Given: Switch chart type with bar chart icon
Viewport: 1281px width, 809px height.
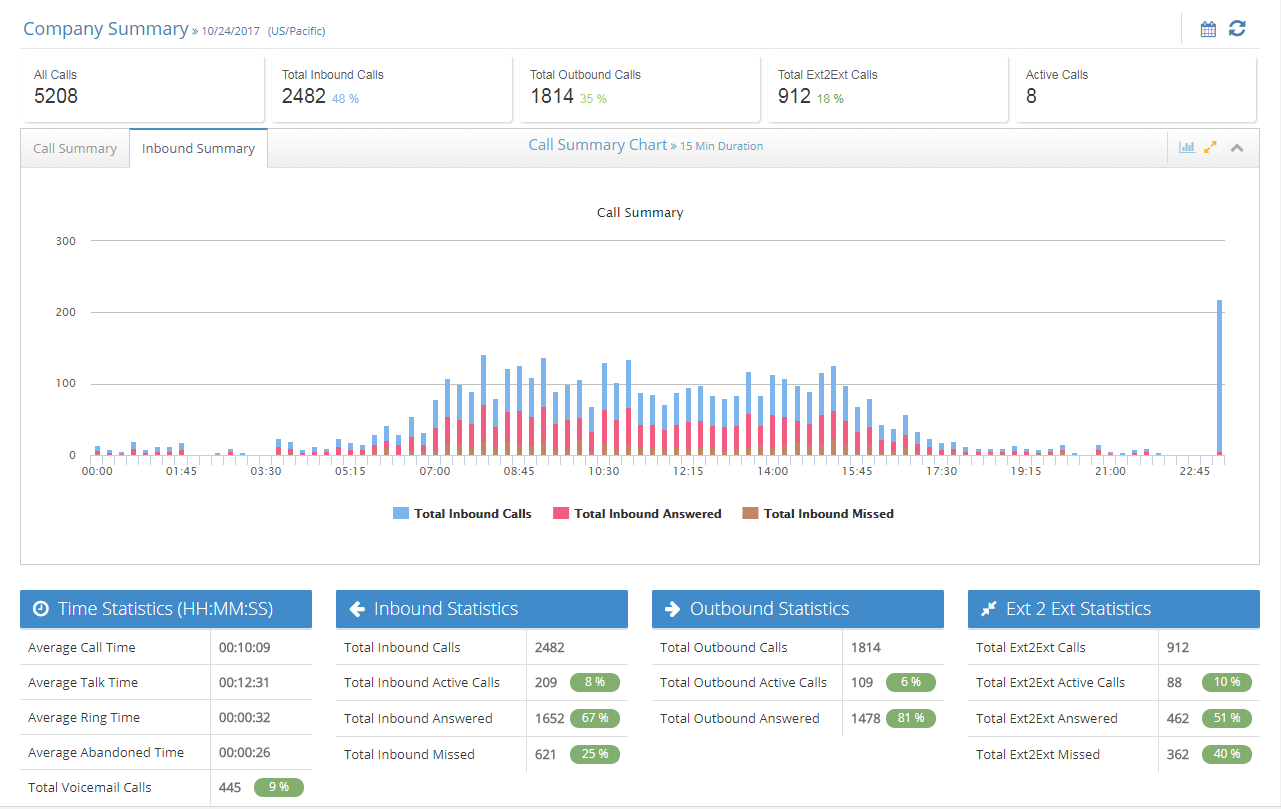Looking at the screenshot, I should pyautogui.click(x=1187, y=147).
